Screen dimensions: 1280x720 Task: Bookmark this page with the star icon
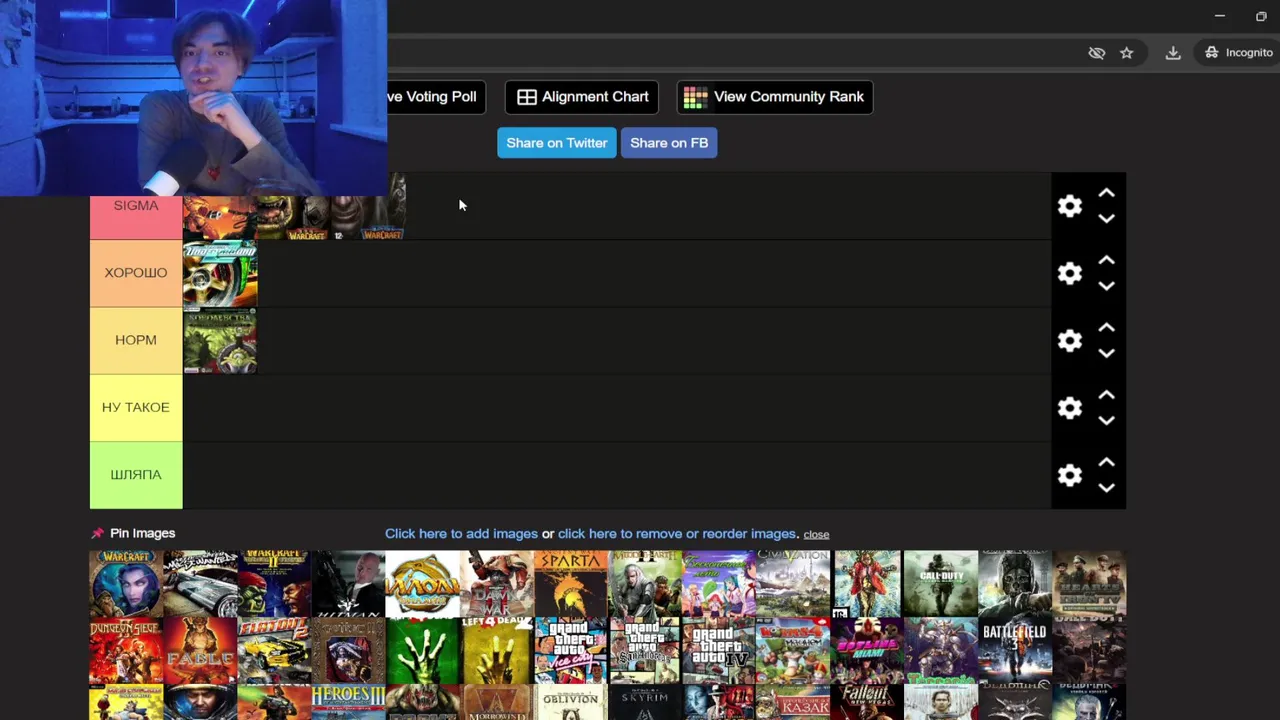tap(1127, 53)
